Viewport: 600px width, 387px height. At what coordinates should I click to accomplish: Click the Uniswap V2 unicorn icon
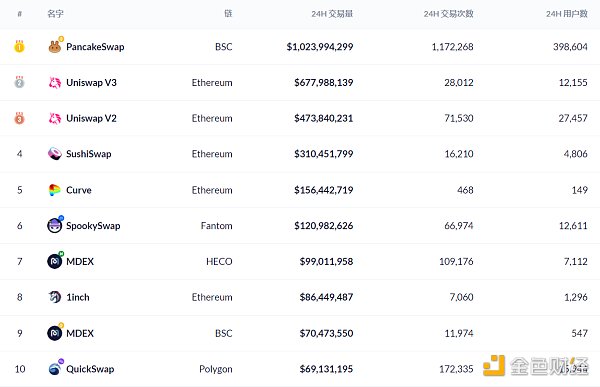(x=55, y=118)
